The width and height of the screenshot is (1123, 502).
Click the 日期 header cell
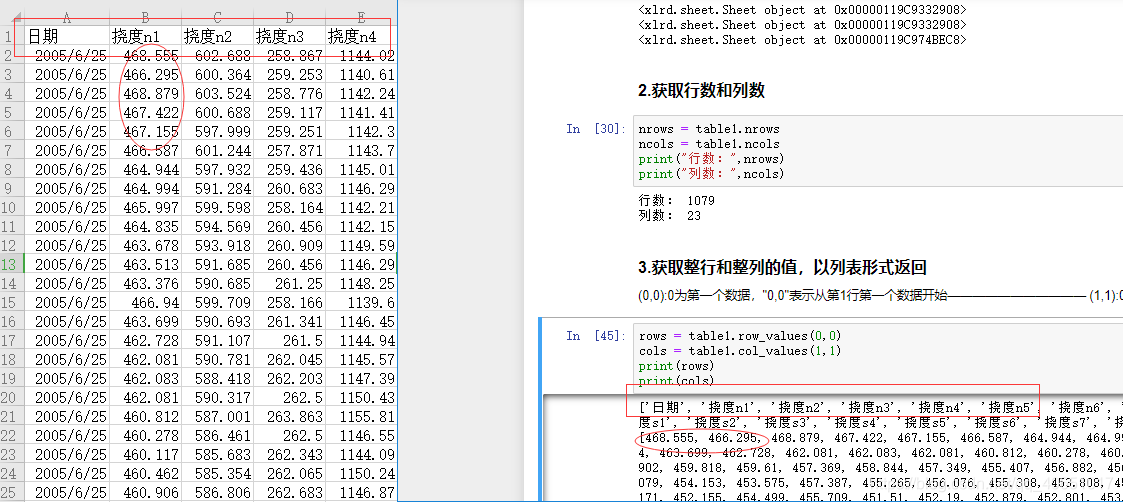[x=67, y=36]
